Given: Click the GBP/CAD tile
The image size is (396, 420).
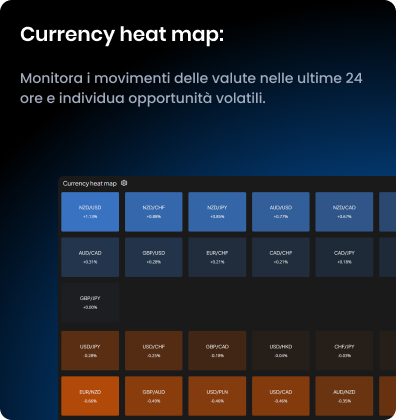Looking at the screenshot, I should [217, 351].
